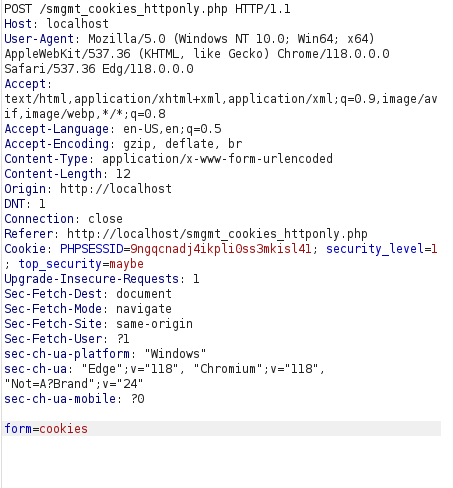Select the Host header name
Screen dimensions: 453x488
[x=18, y=24]
